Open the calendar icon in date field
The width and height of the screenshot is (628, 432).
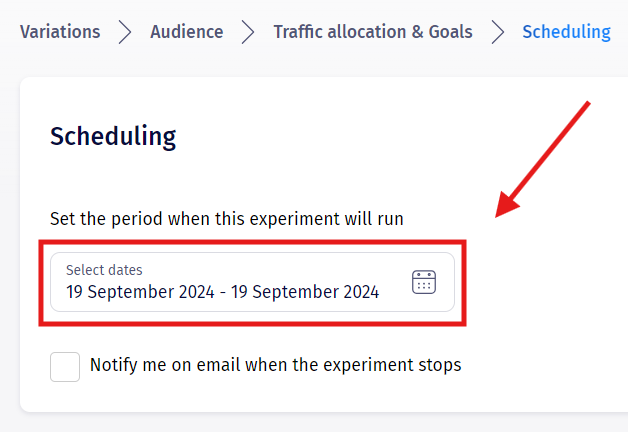pos(424,282)
